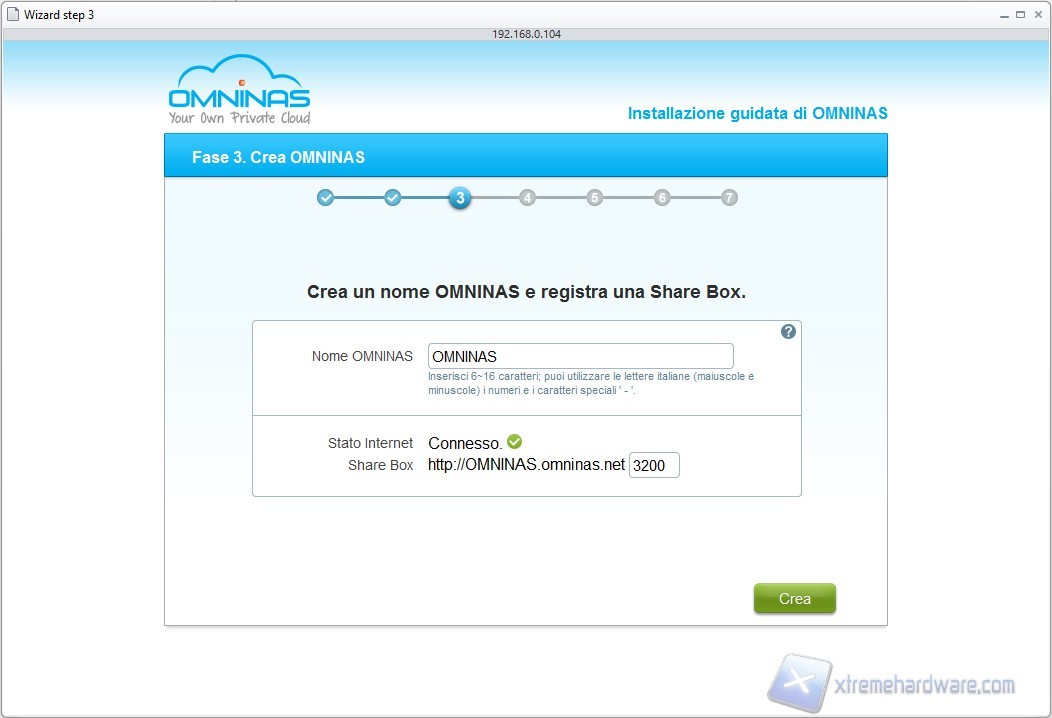Click the green Connesso status checkmark
Screen dimensions: 1052x718
pos(515,442)
